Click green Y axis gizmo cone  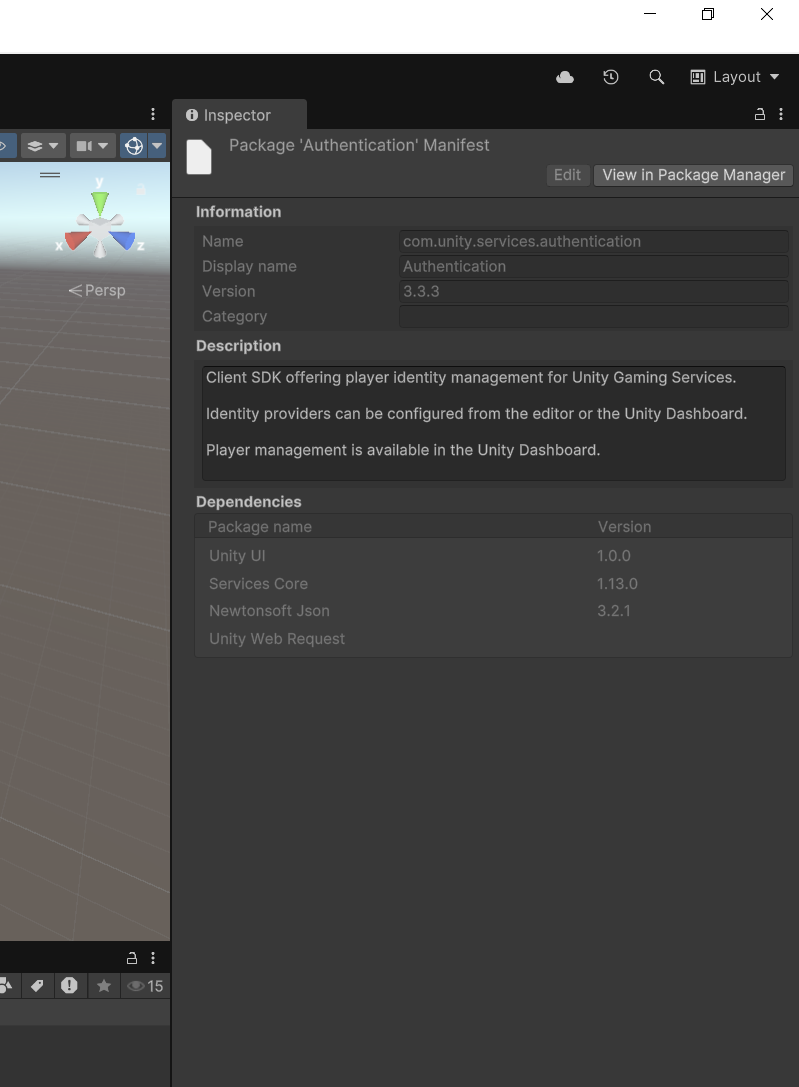click(100, 202)
